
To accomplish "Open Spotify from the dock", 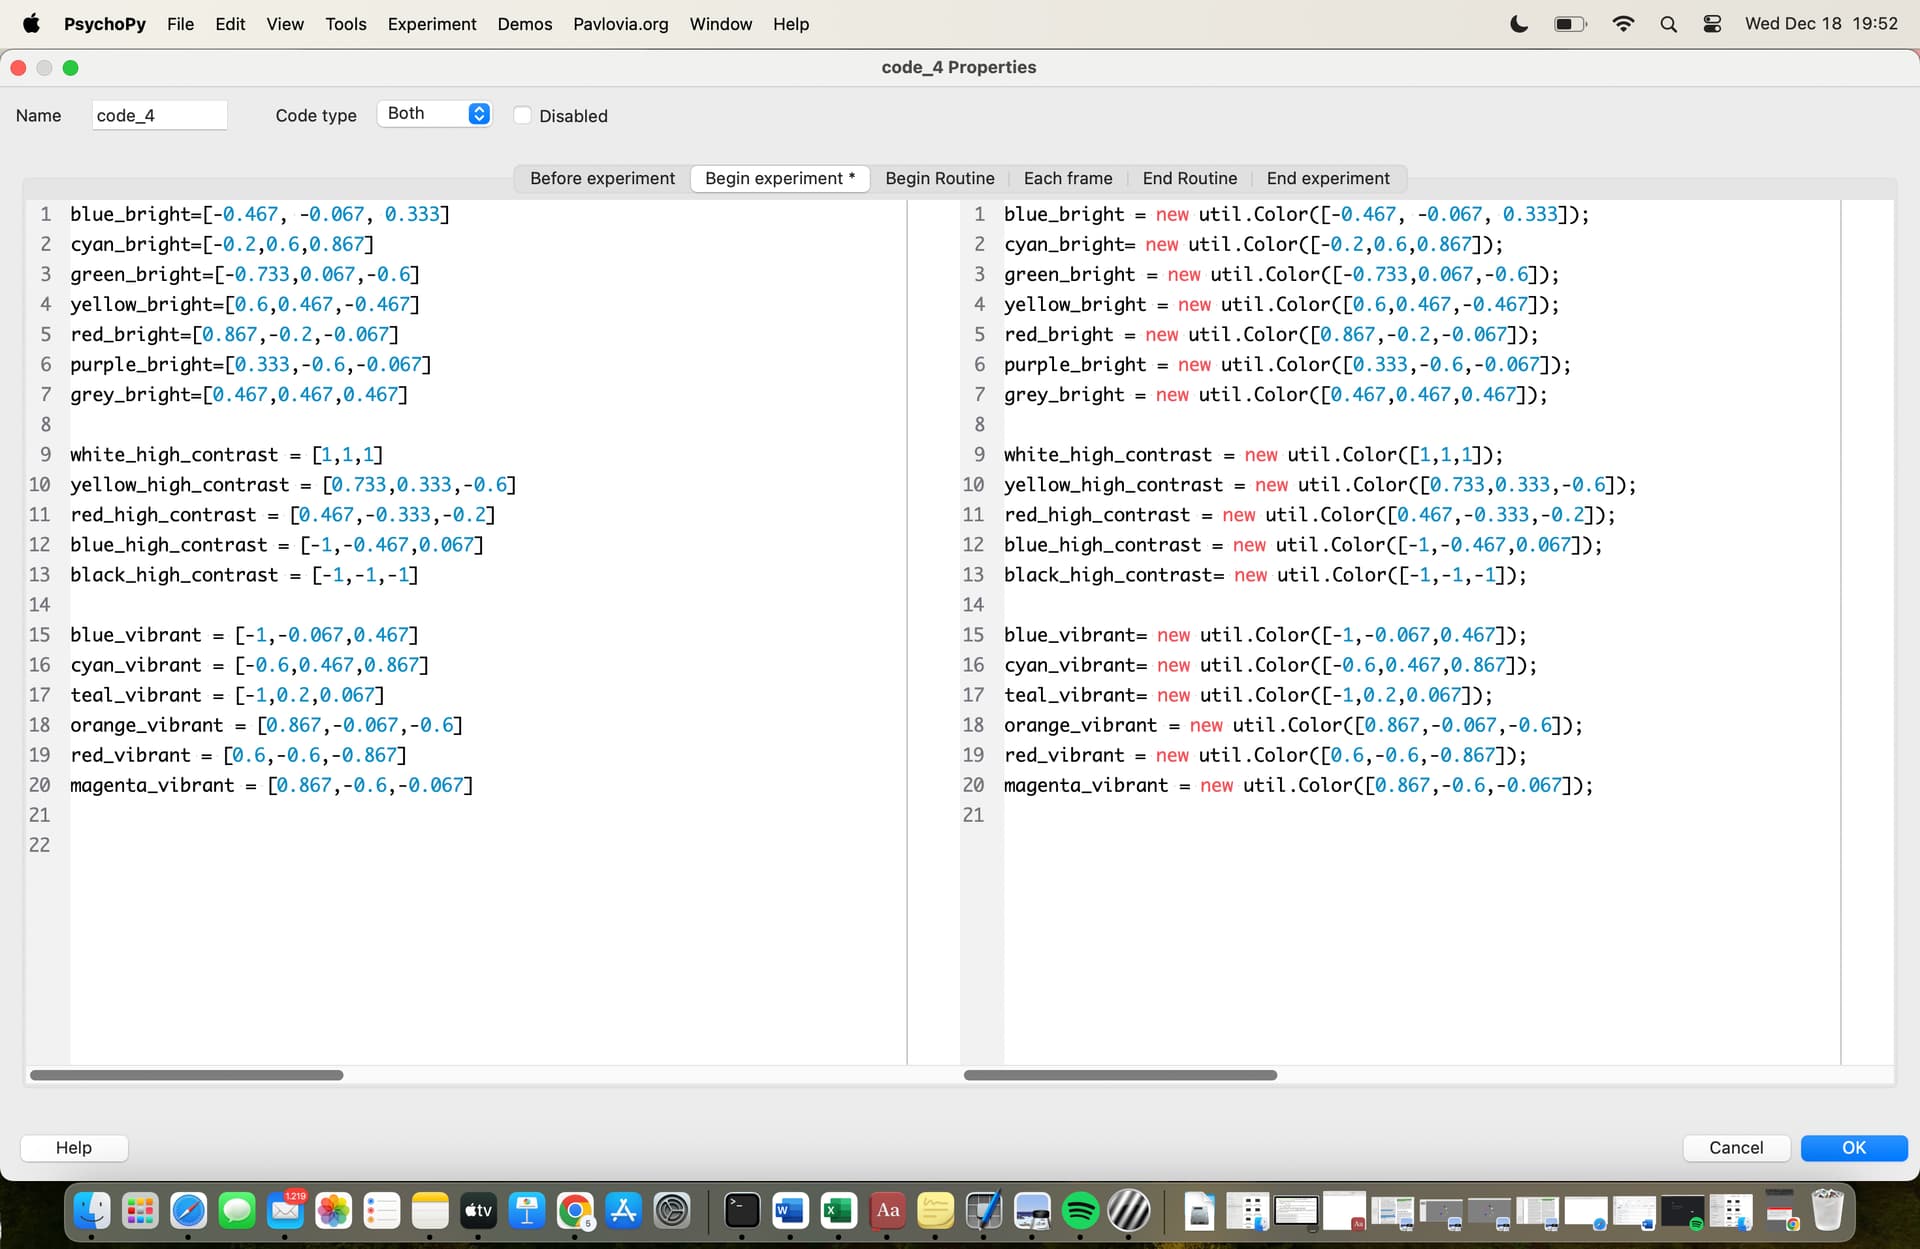I will [x=1080, y=1211].
